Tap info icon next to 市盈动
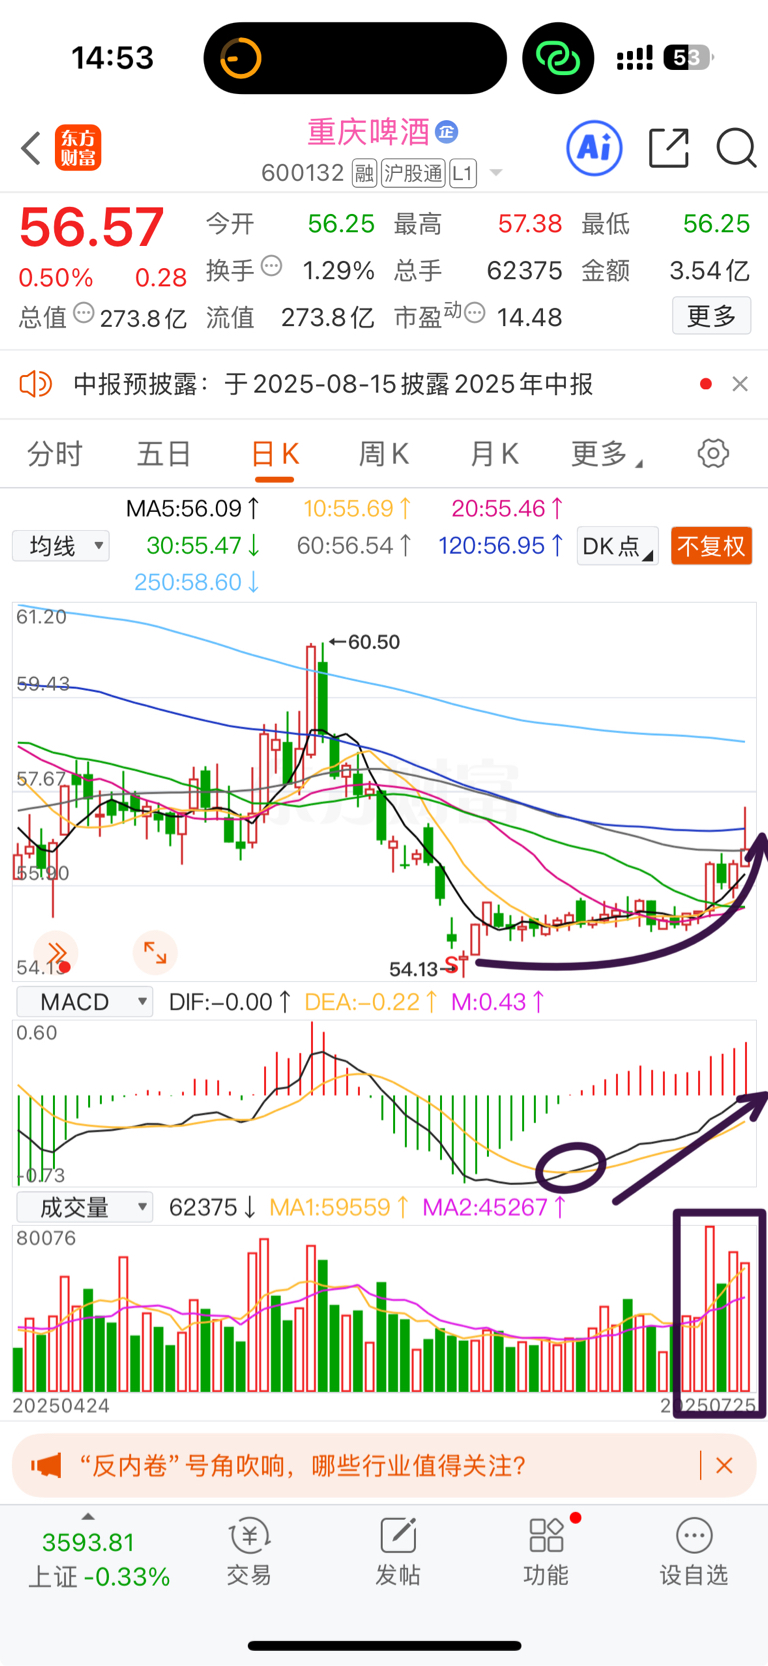The width and height of the screenshot is (768, 1666). click(475, 313)
